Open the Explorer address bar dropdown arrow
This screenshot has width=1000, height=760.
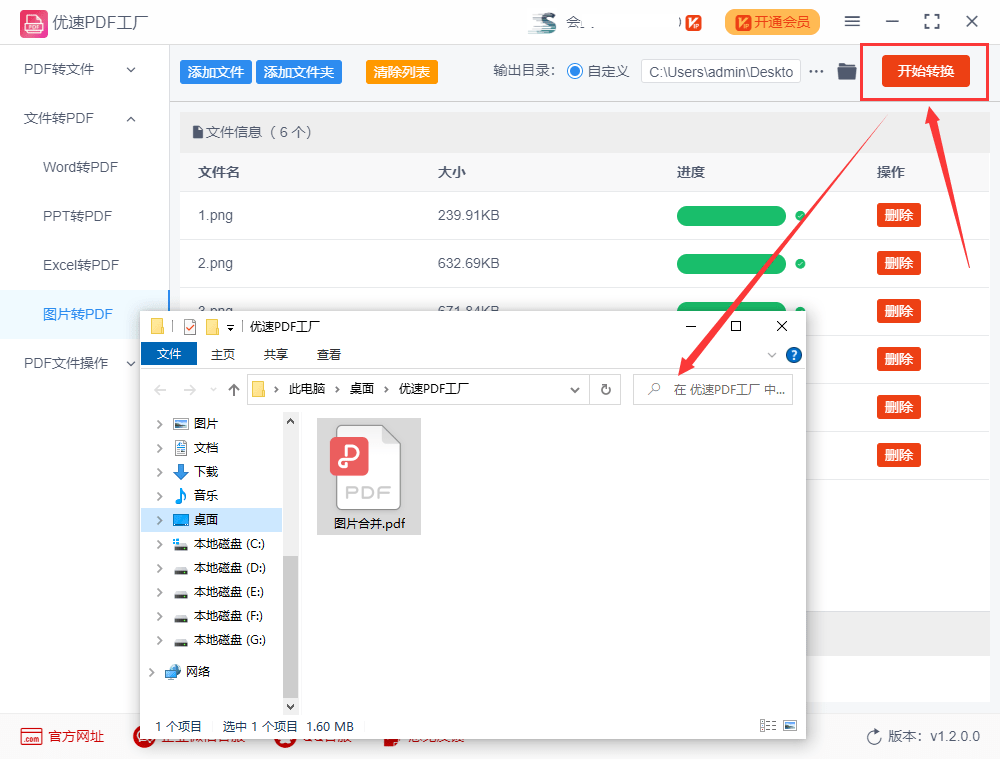point(575,389)
